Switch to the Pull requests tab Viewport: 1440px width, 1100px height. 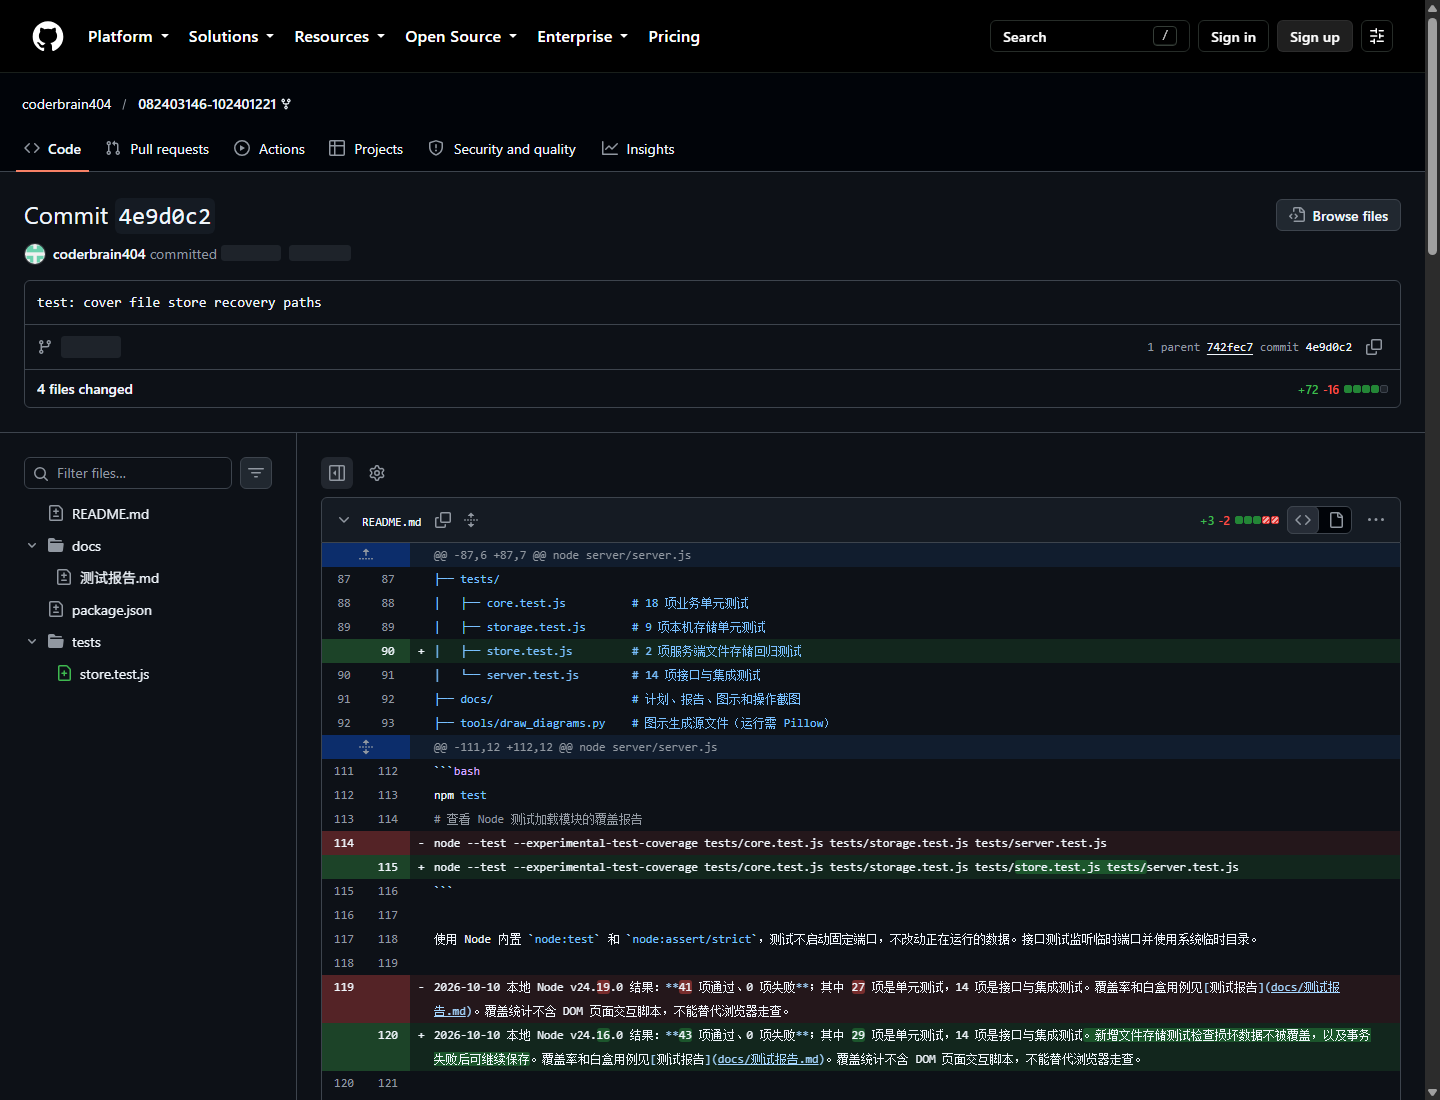point(158,149)
